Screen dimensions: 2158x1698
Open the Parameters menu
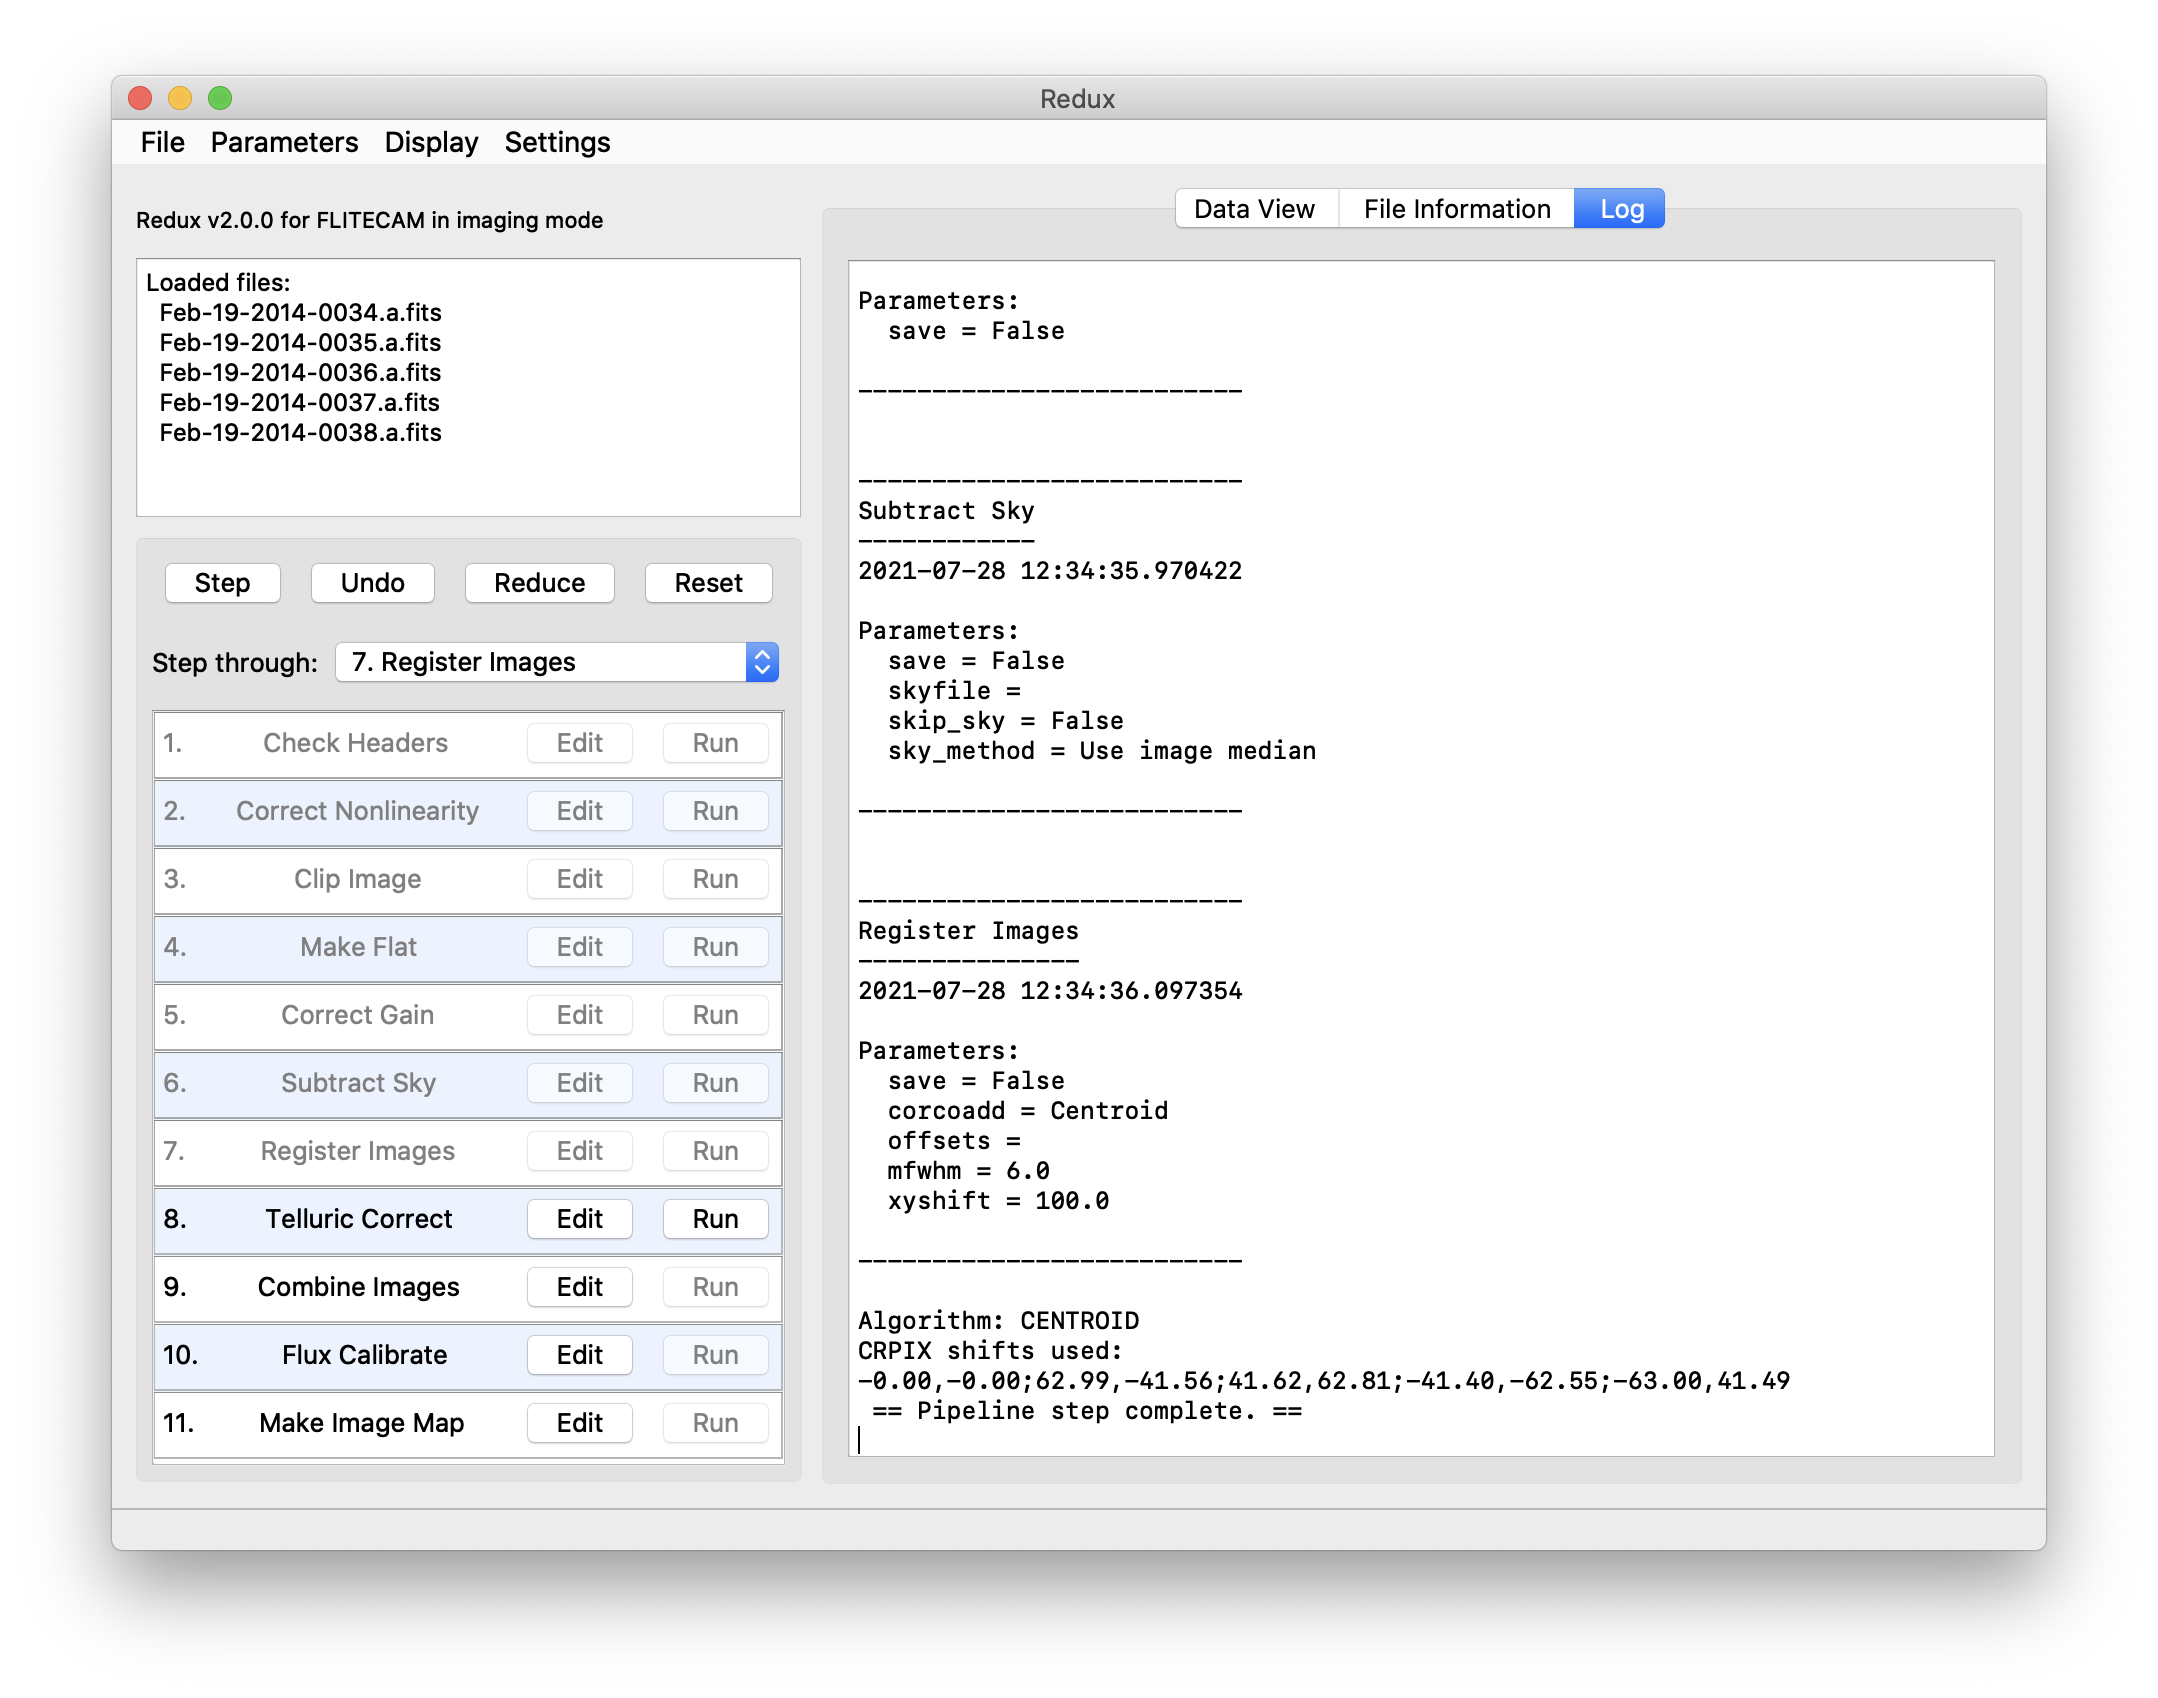click(x=283, y=142)
